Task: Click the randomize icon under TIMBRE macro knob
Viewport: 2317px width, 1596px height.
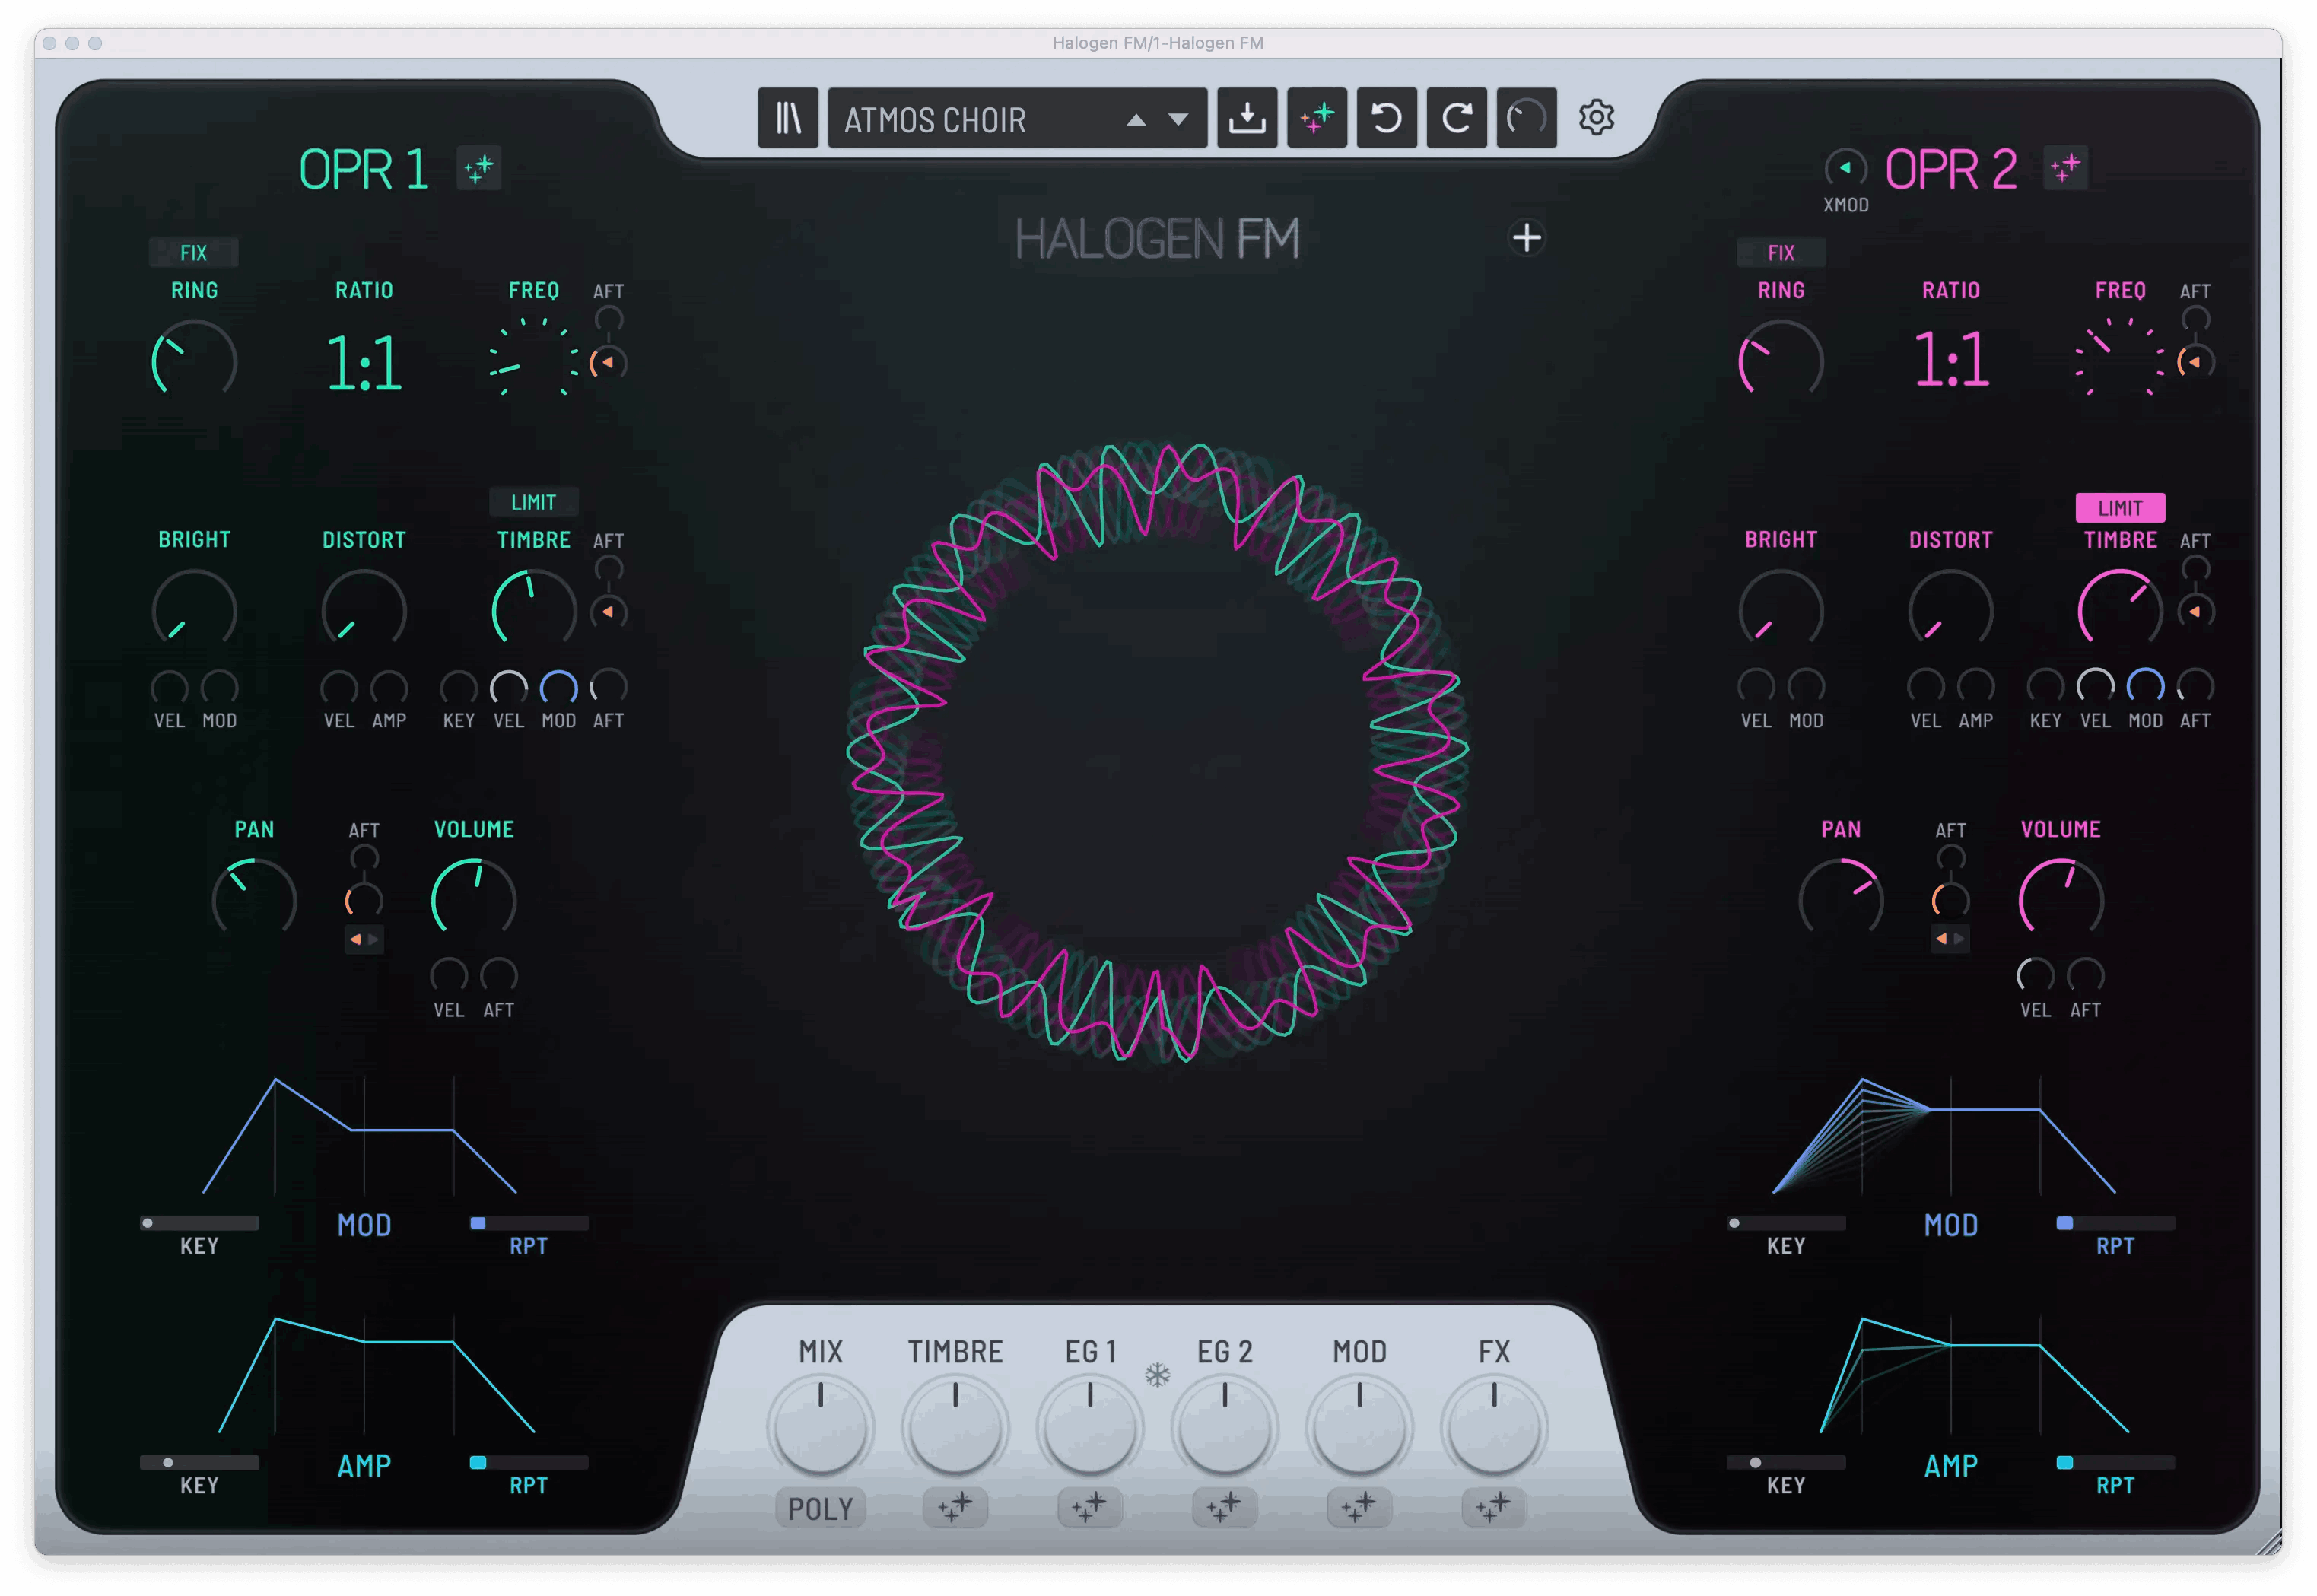Action: coord(955,1507)
